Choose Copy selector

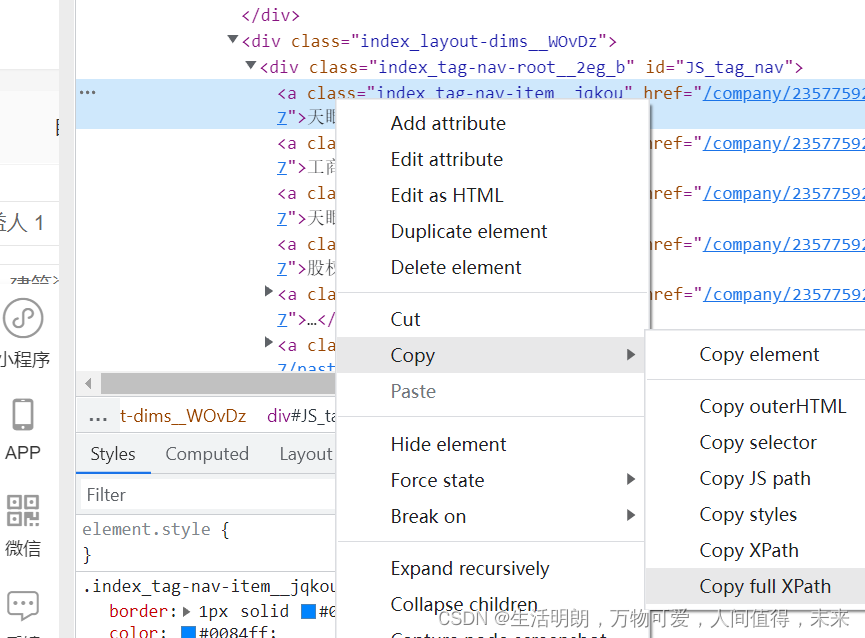758,442
